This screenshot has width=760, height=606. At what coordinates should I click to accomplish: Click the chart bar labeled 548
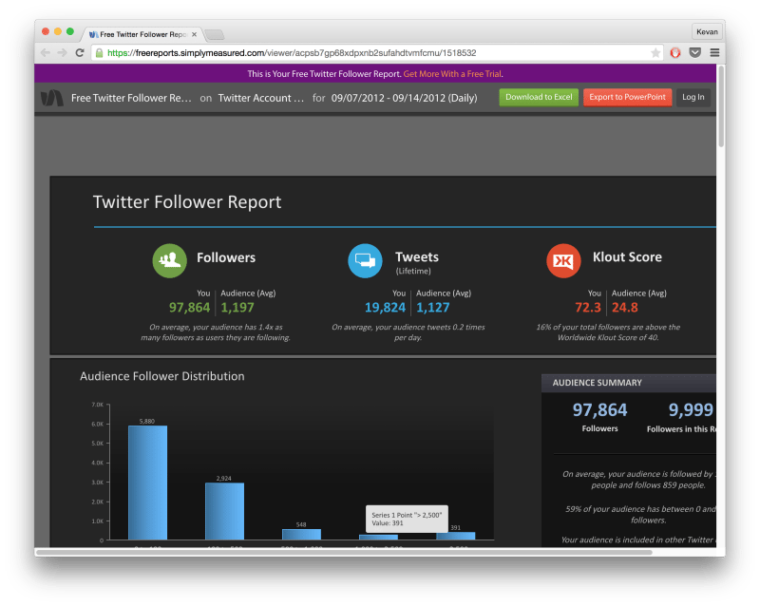[301, 534]
